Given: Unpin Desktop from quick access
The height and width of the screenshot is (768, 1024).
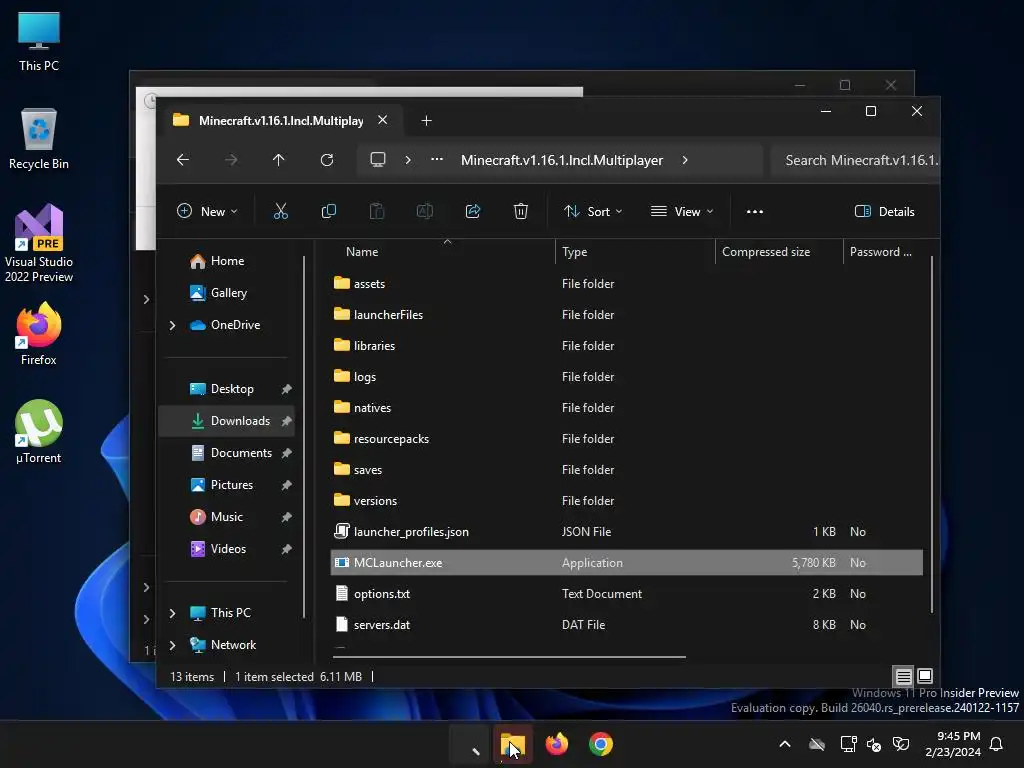Looking at the screenshot, I should 286,389.
